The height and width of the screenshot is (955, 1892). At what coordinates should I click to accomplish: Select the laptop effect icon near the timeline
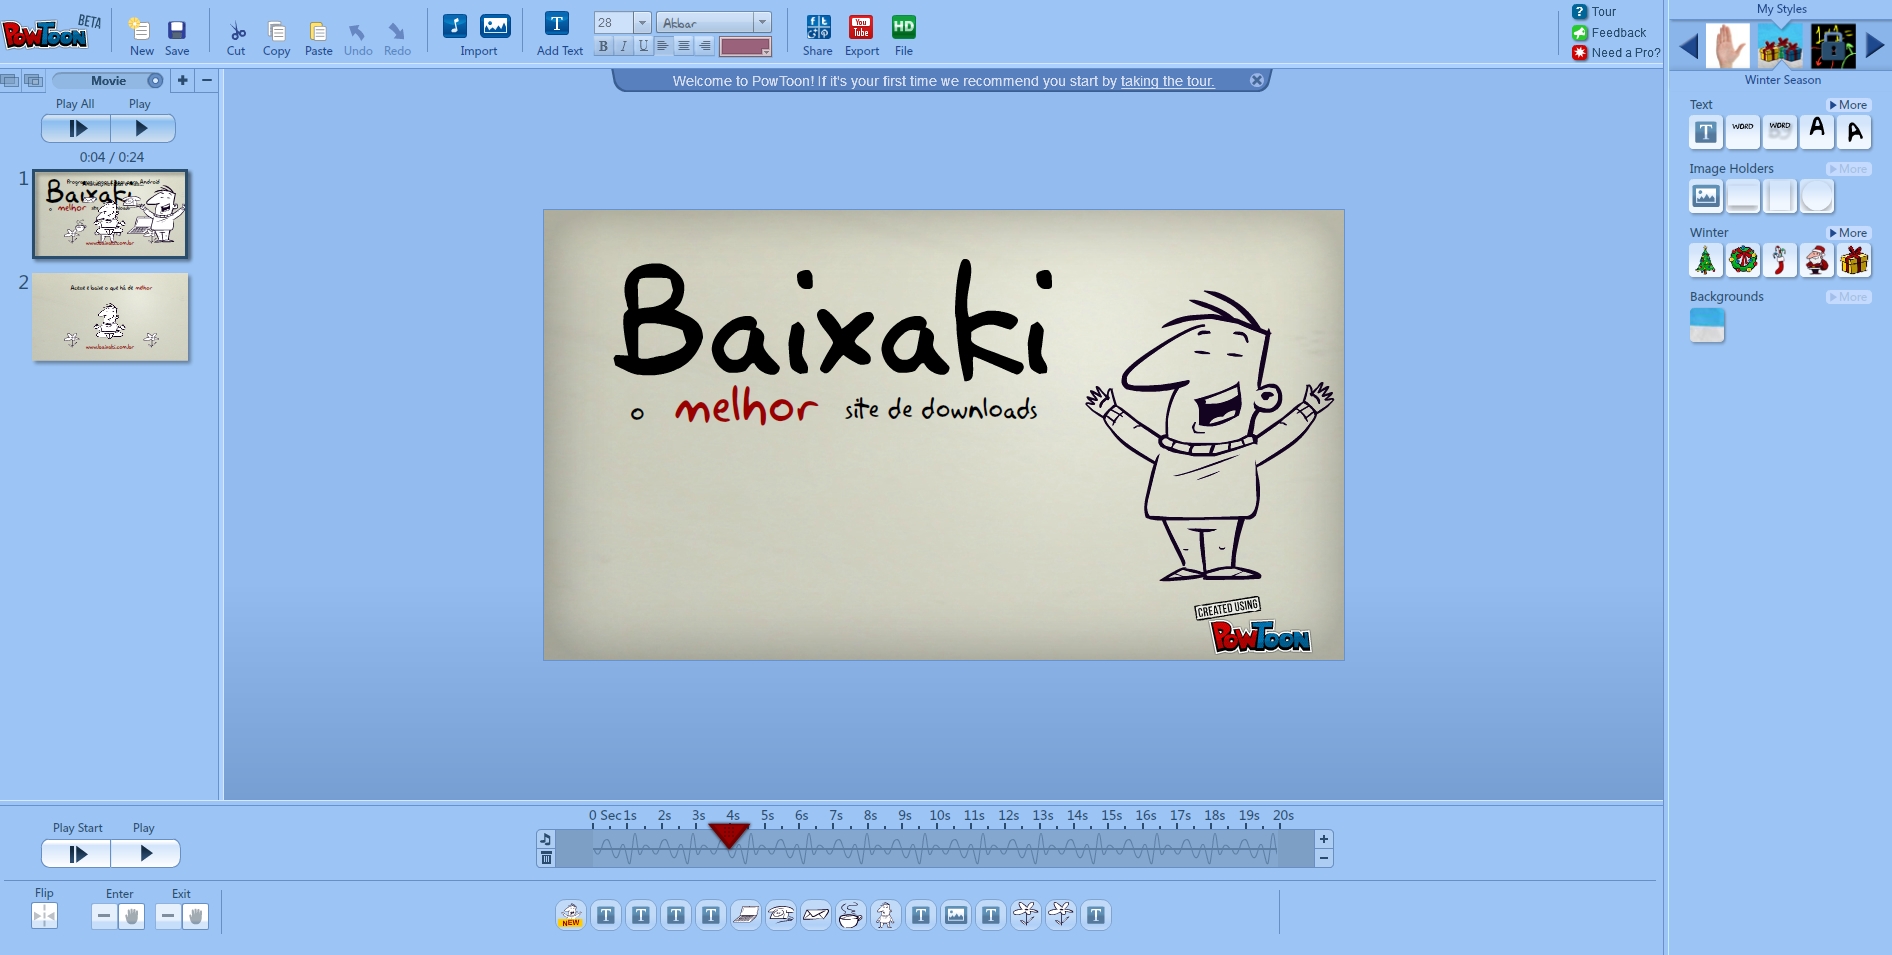746,914
